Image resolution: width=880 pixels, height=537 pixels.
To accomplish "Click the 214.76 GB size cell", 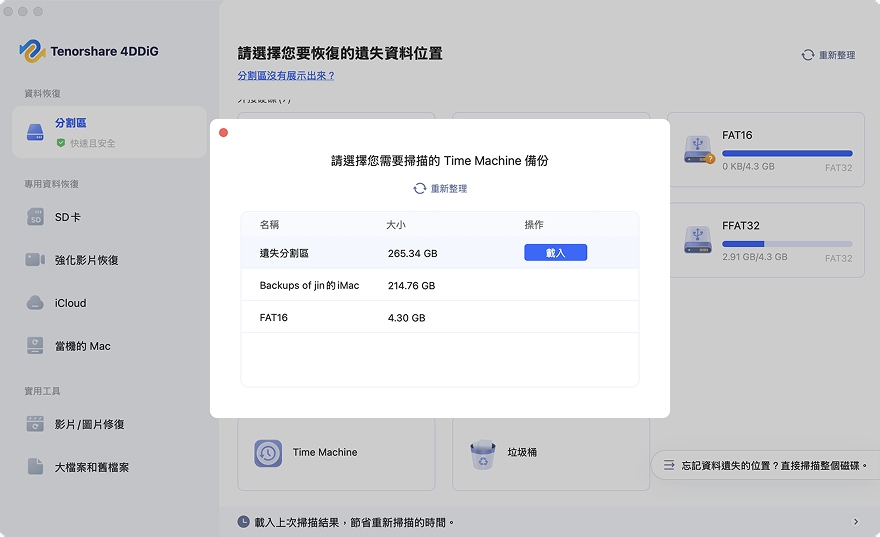I will (411, 285).
